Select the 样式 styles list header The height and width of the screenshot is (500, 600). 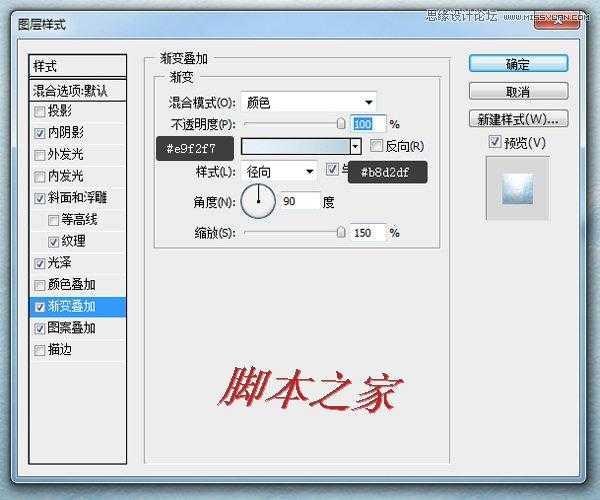(x=77, y=66)
